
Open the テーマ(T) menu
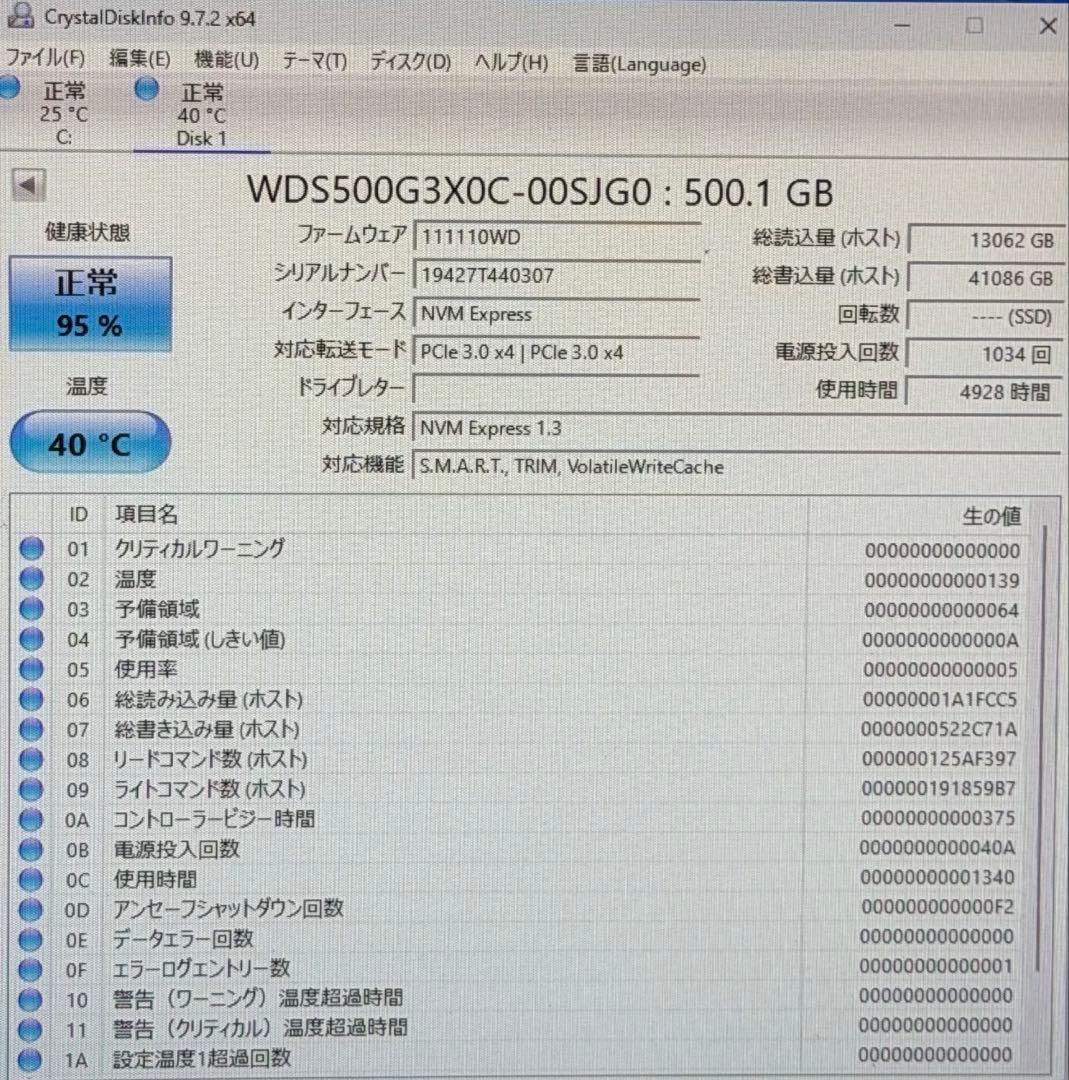(x=315, y=61)
